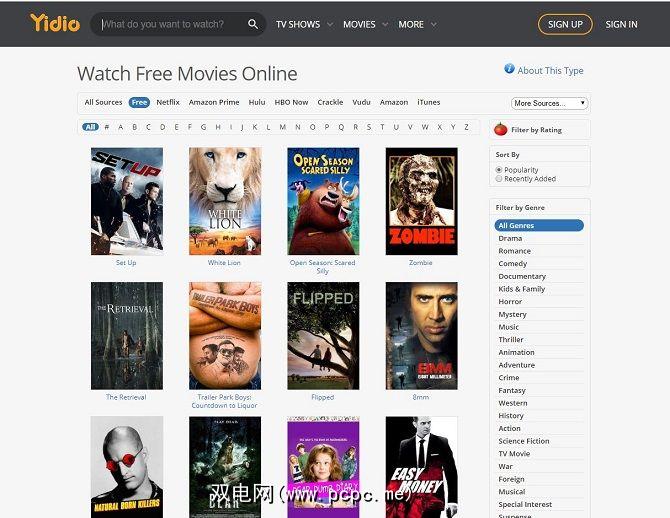Click the Sign Up button

tap(565, 24)
